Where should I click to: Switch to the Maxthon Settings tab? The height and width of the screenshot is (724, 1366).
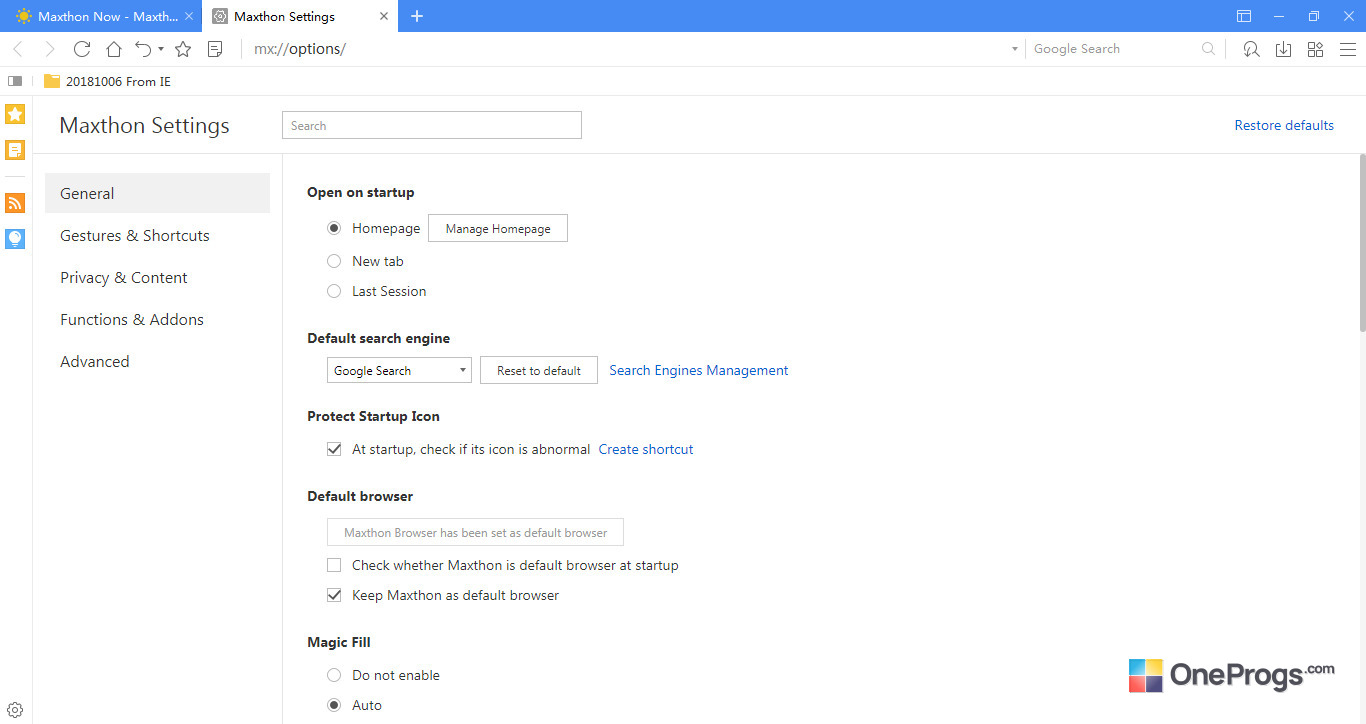(300, 16)
